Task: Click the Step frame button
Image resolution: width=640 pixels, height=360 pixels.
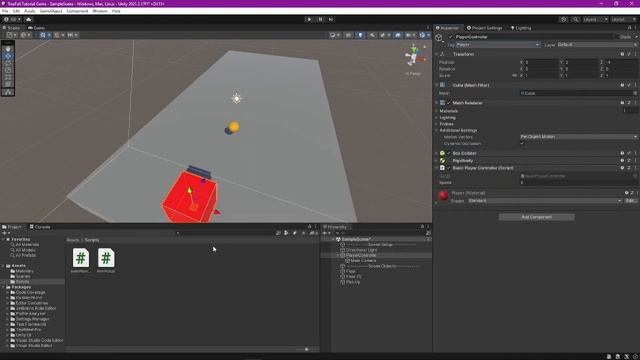Action: [x=331, y=19]
